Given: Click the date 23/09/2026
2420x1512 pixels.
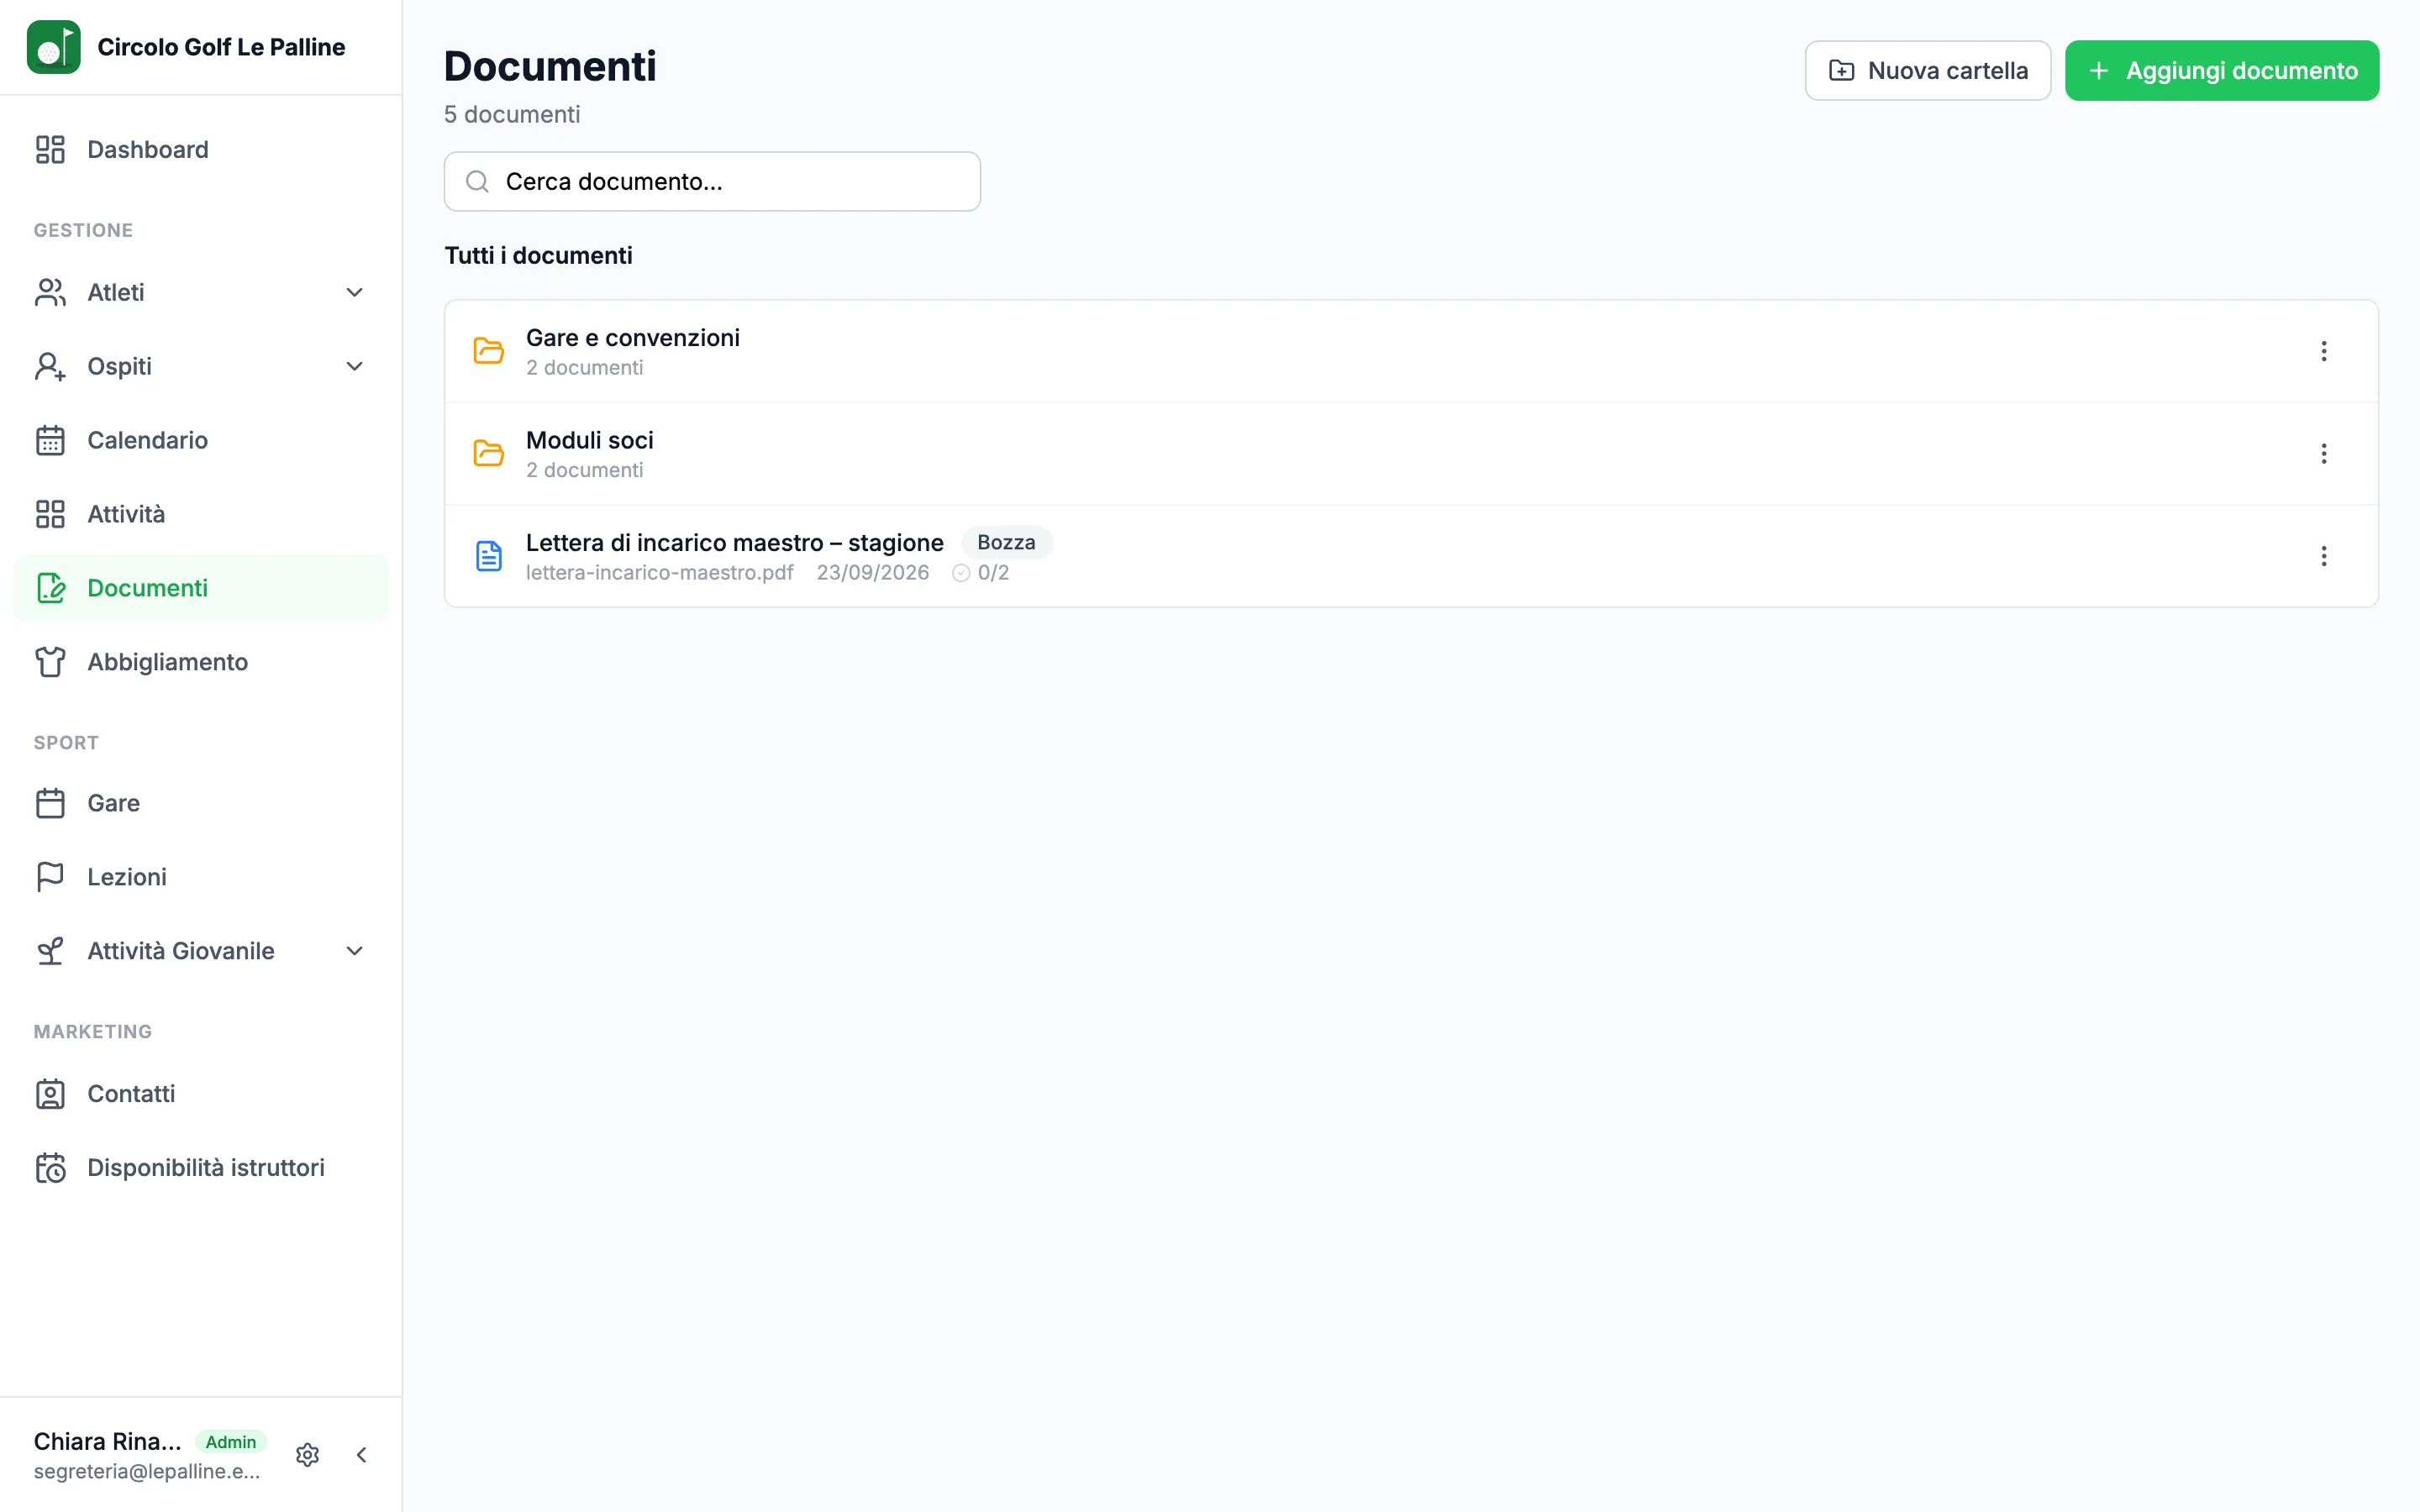Looking at the screenshot, I should 872,573.
